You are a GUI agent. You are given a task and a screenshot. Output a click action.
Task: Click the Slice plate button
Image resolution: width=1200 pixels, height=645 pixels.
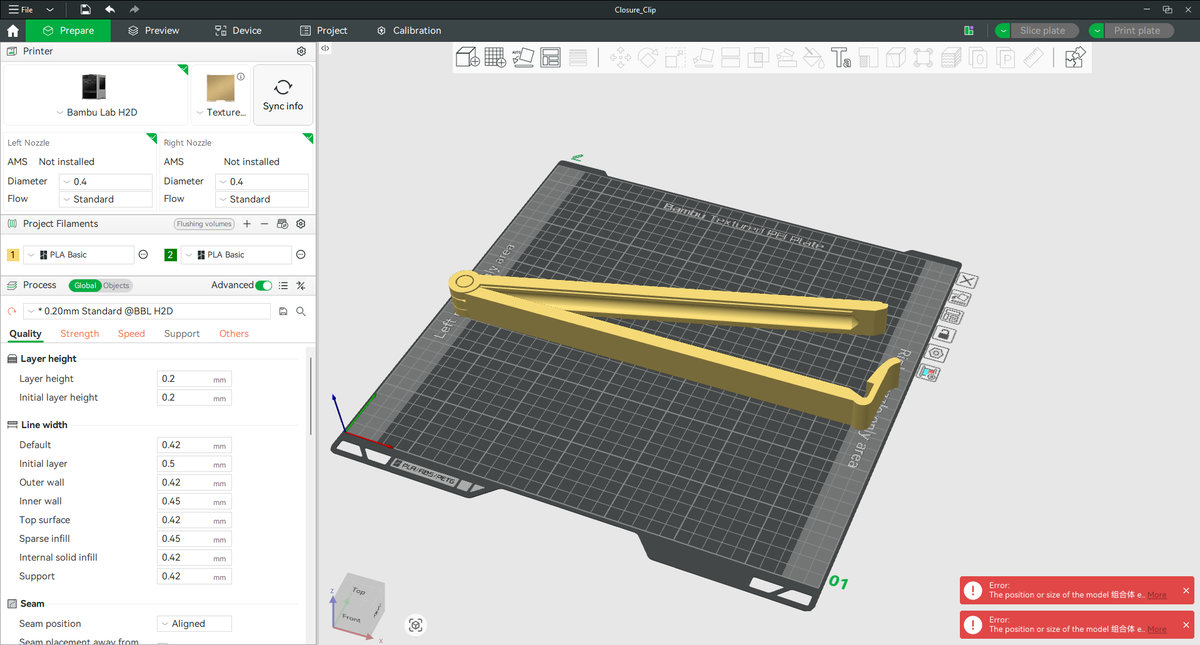tap(1043, 31)
